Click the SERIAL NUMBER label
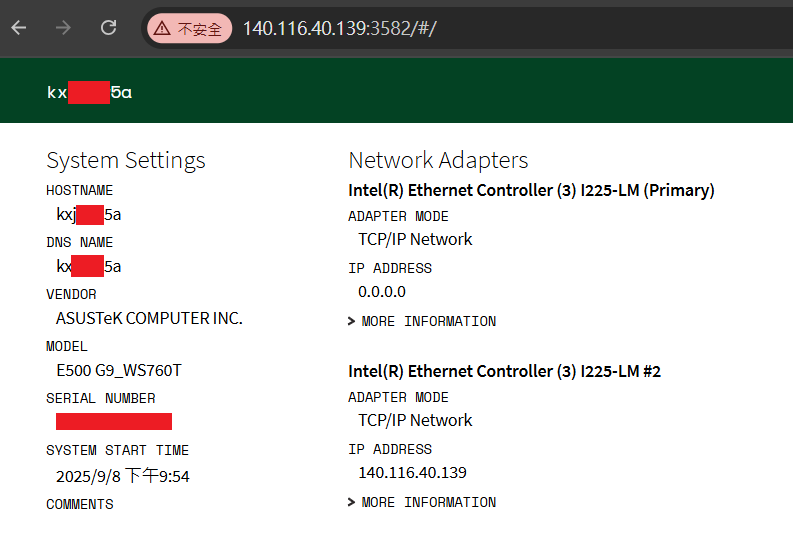The image size is (793, 552). [x=101, y=399]
